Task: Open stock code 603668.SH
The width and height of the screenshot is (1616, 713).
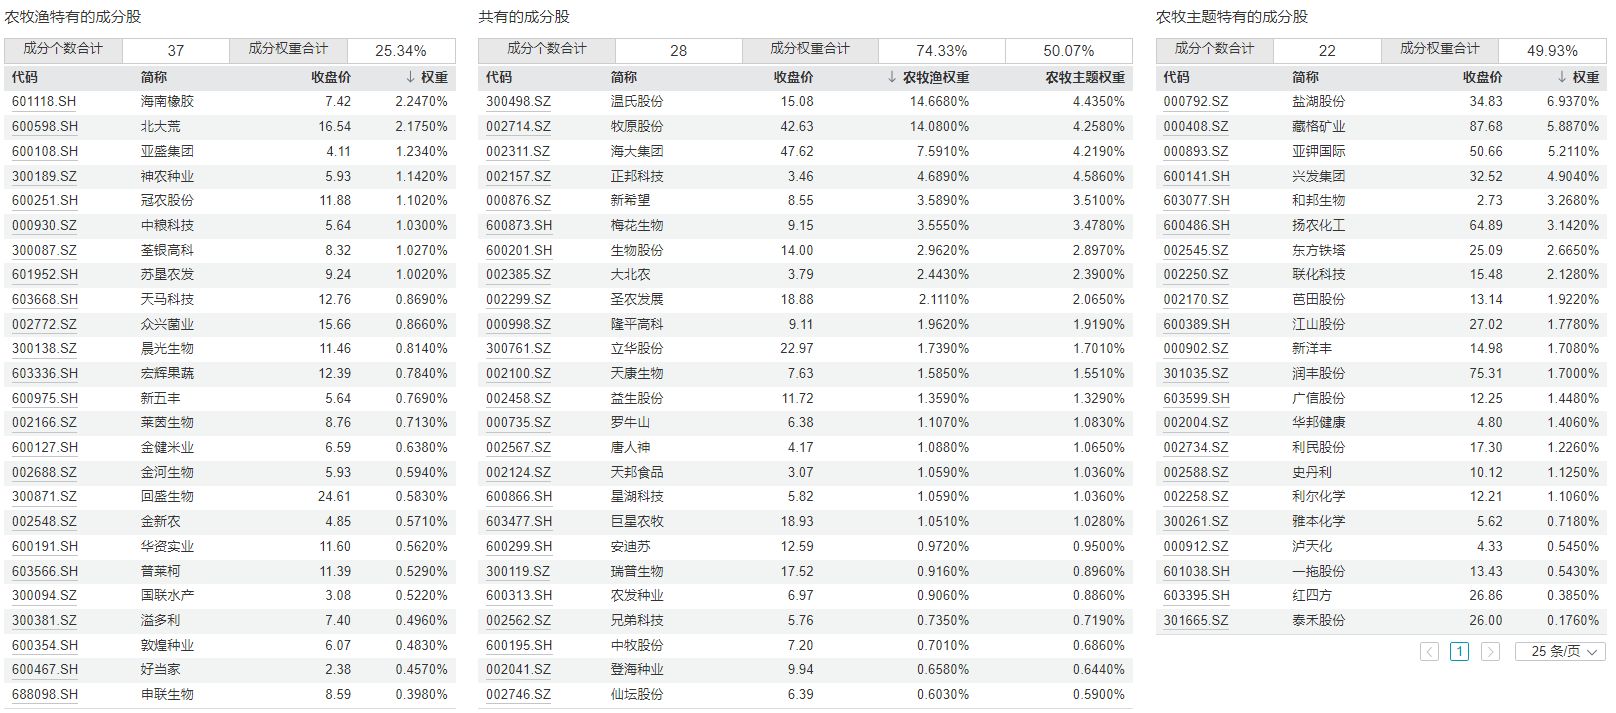Action: [x=44, y=300]
